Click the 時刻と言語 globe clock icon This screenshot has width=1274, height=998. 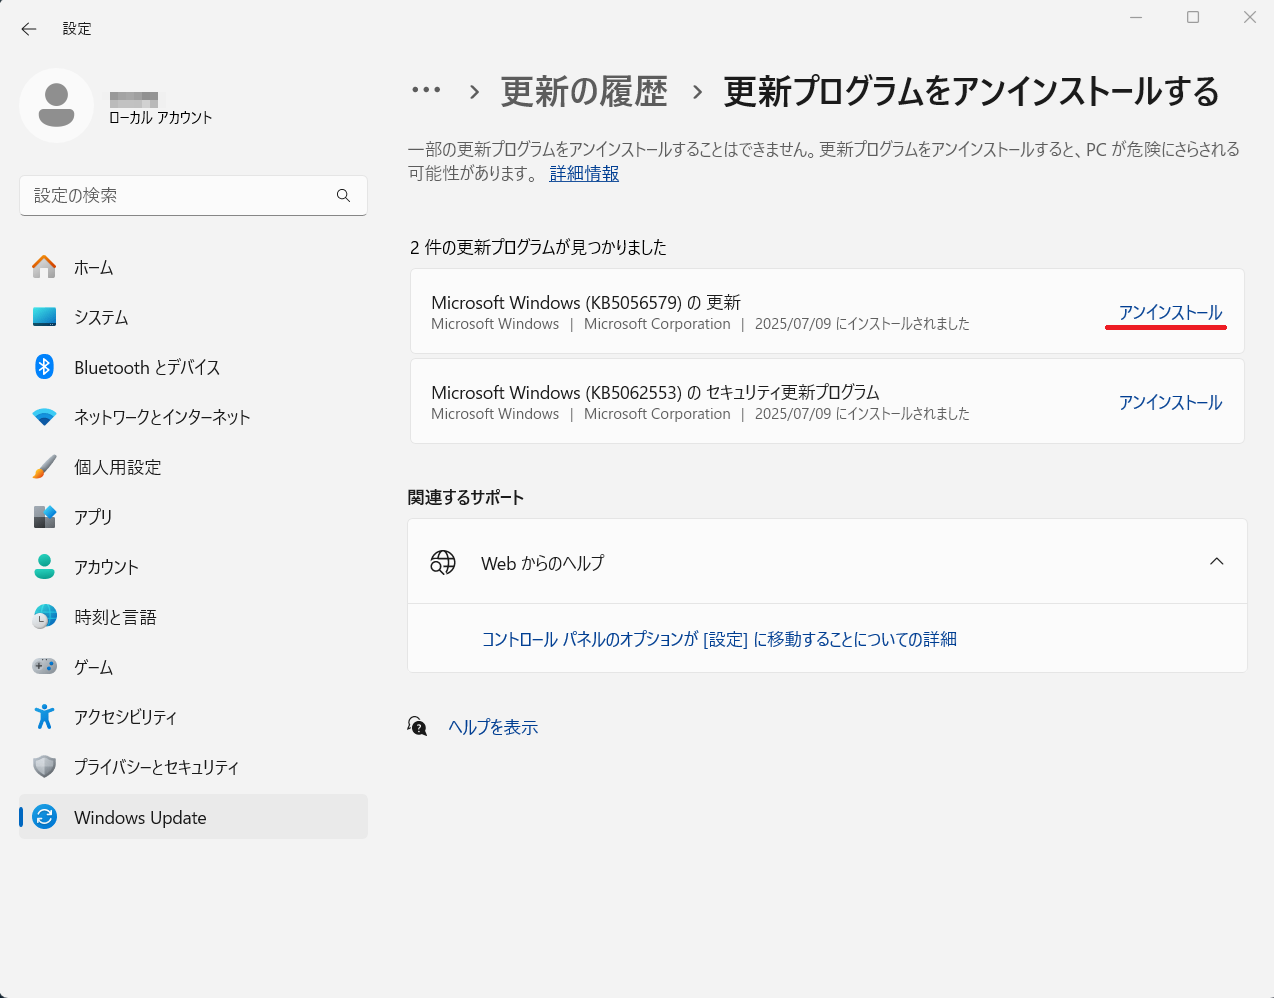[x=44, y=617]
